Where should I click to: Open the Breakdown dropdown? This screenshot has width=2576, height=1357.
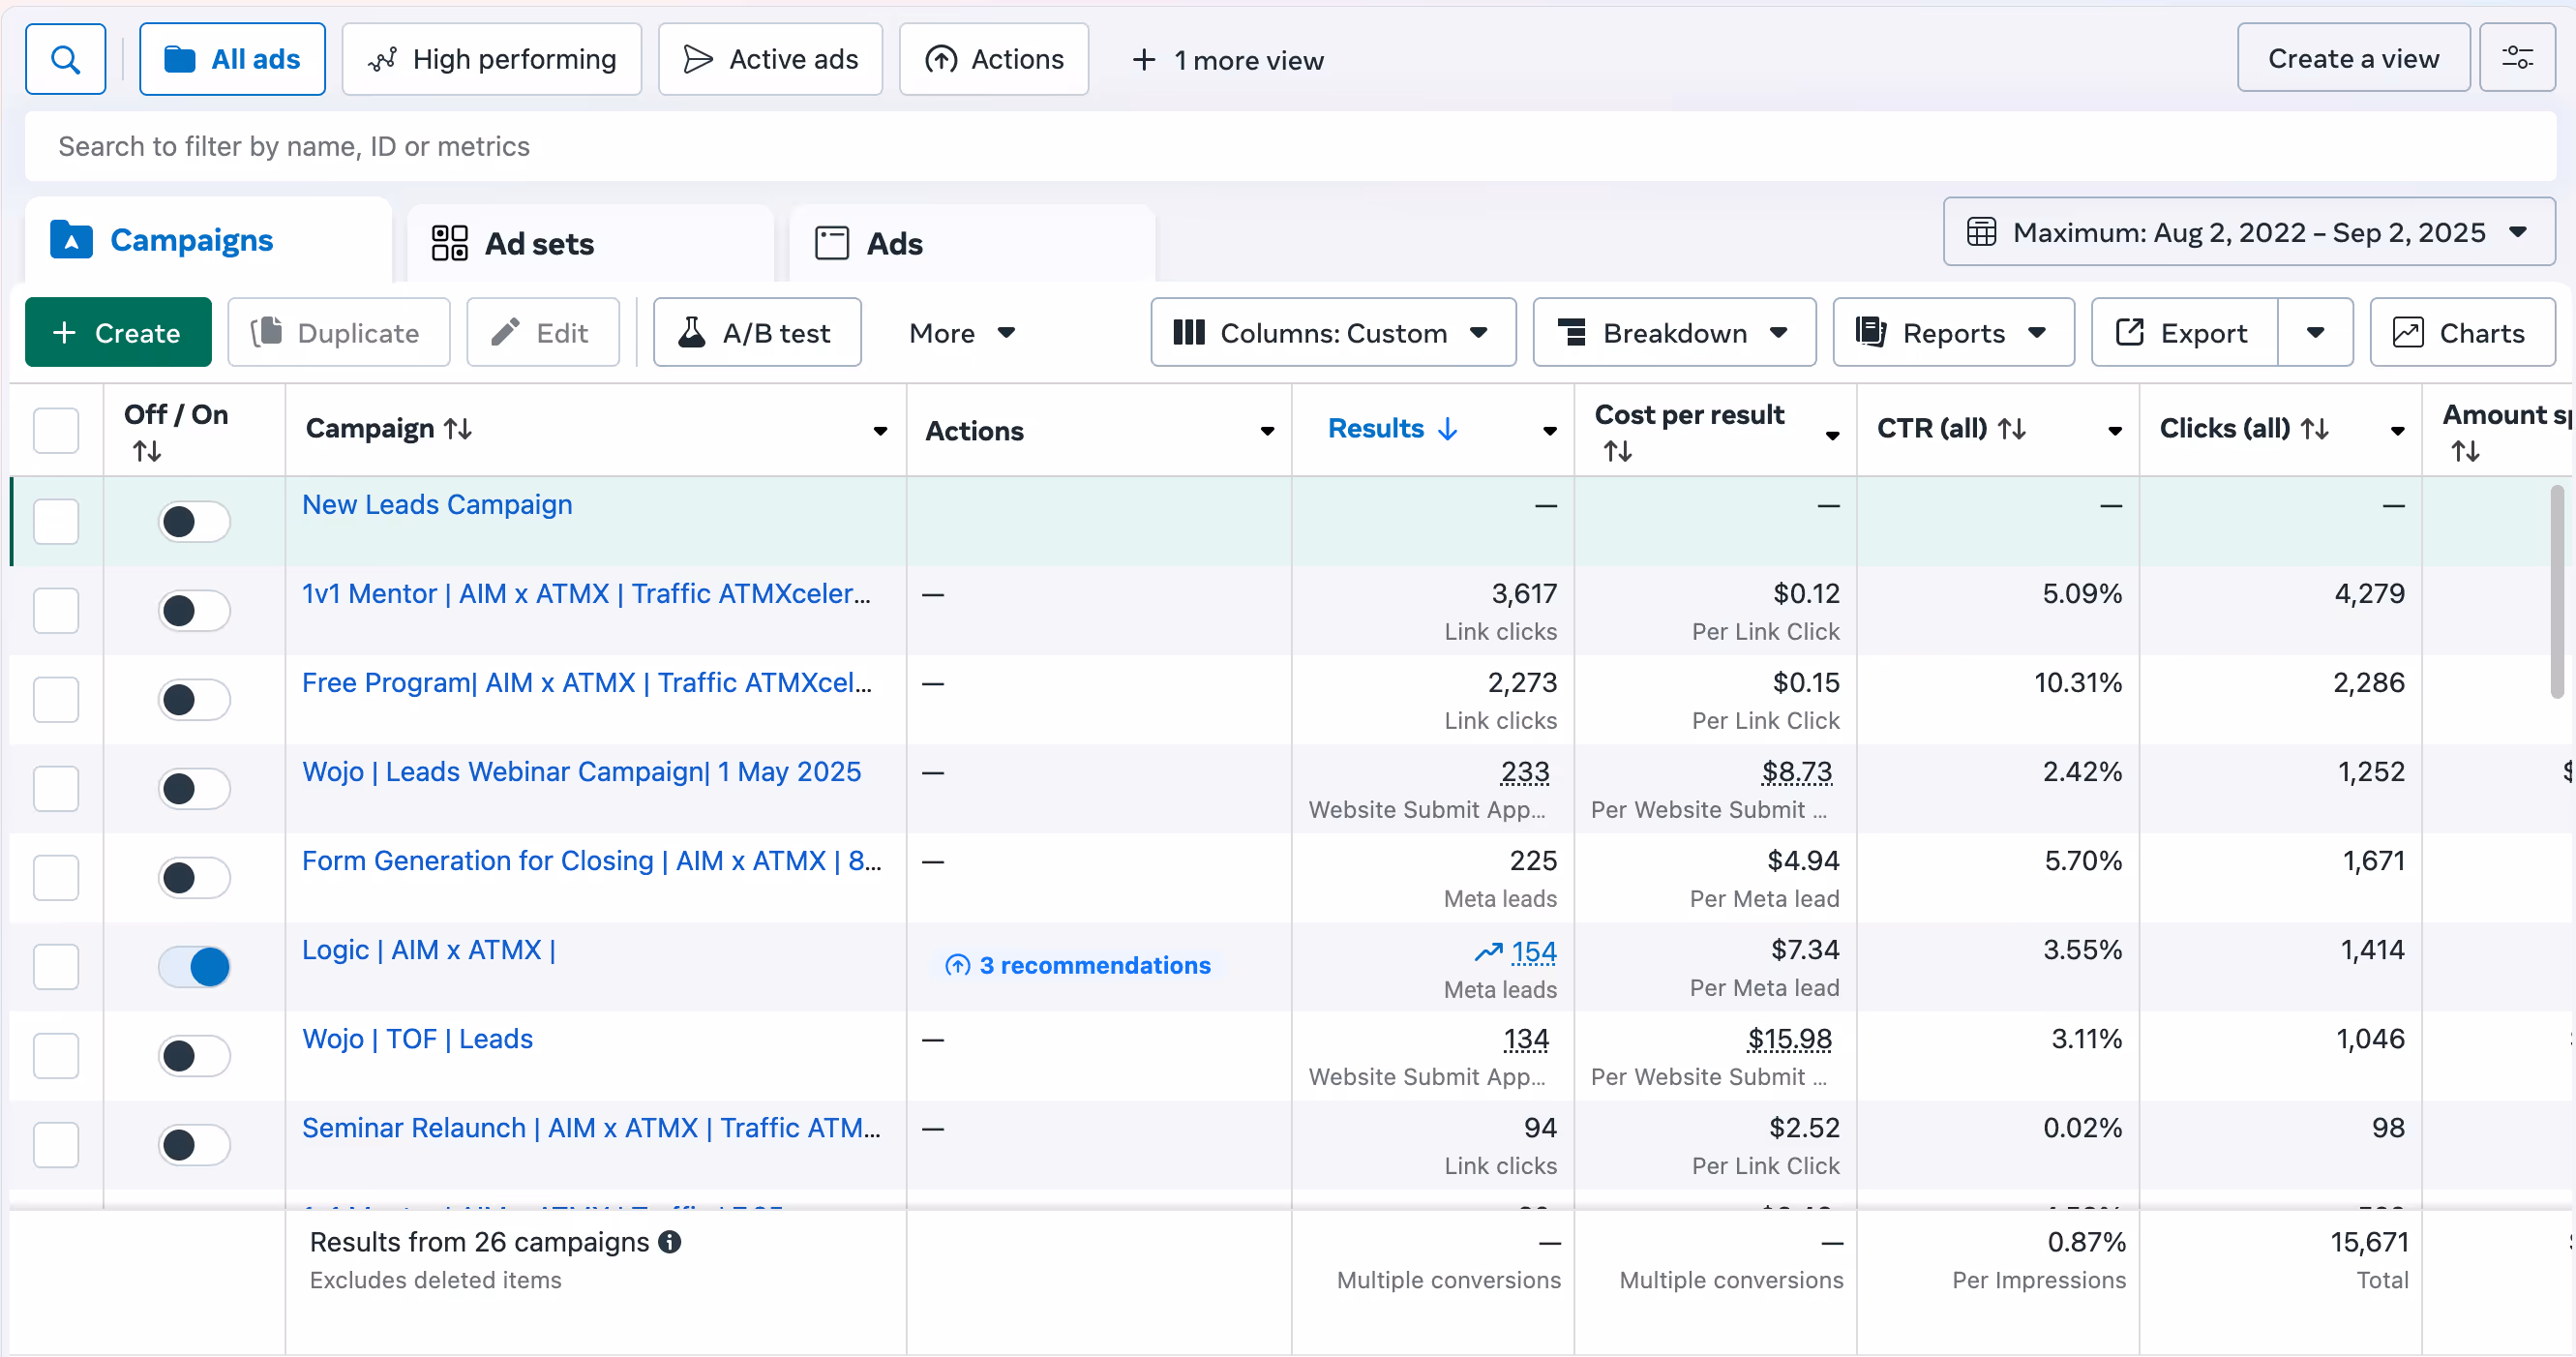tap(1674, 333)
